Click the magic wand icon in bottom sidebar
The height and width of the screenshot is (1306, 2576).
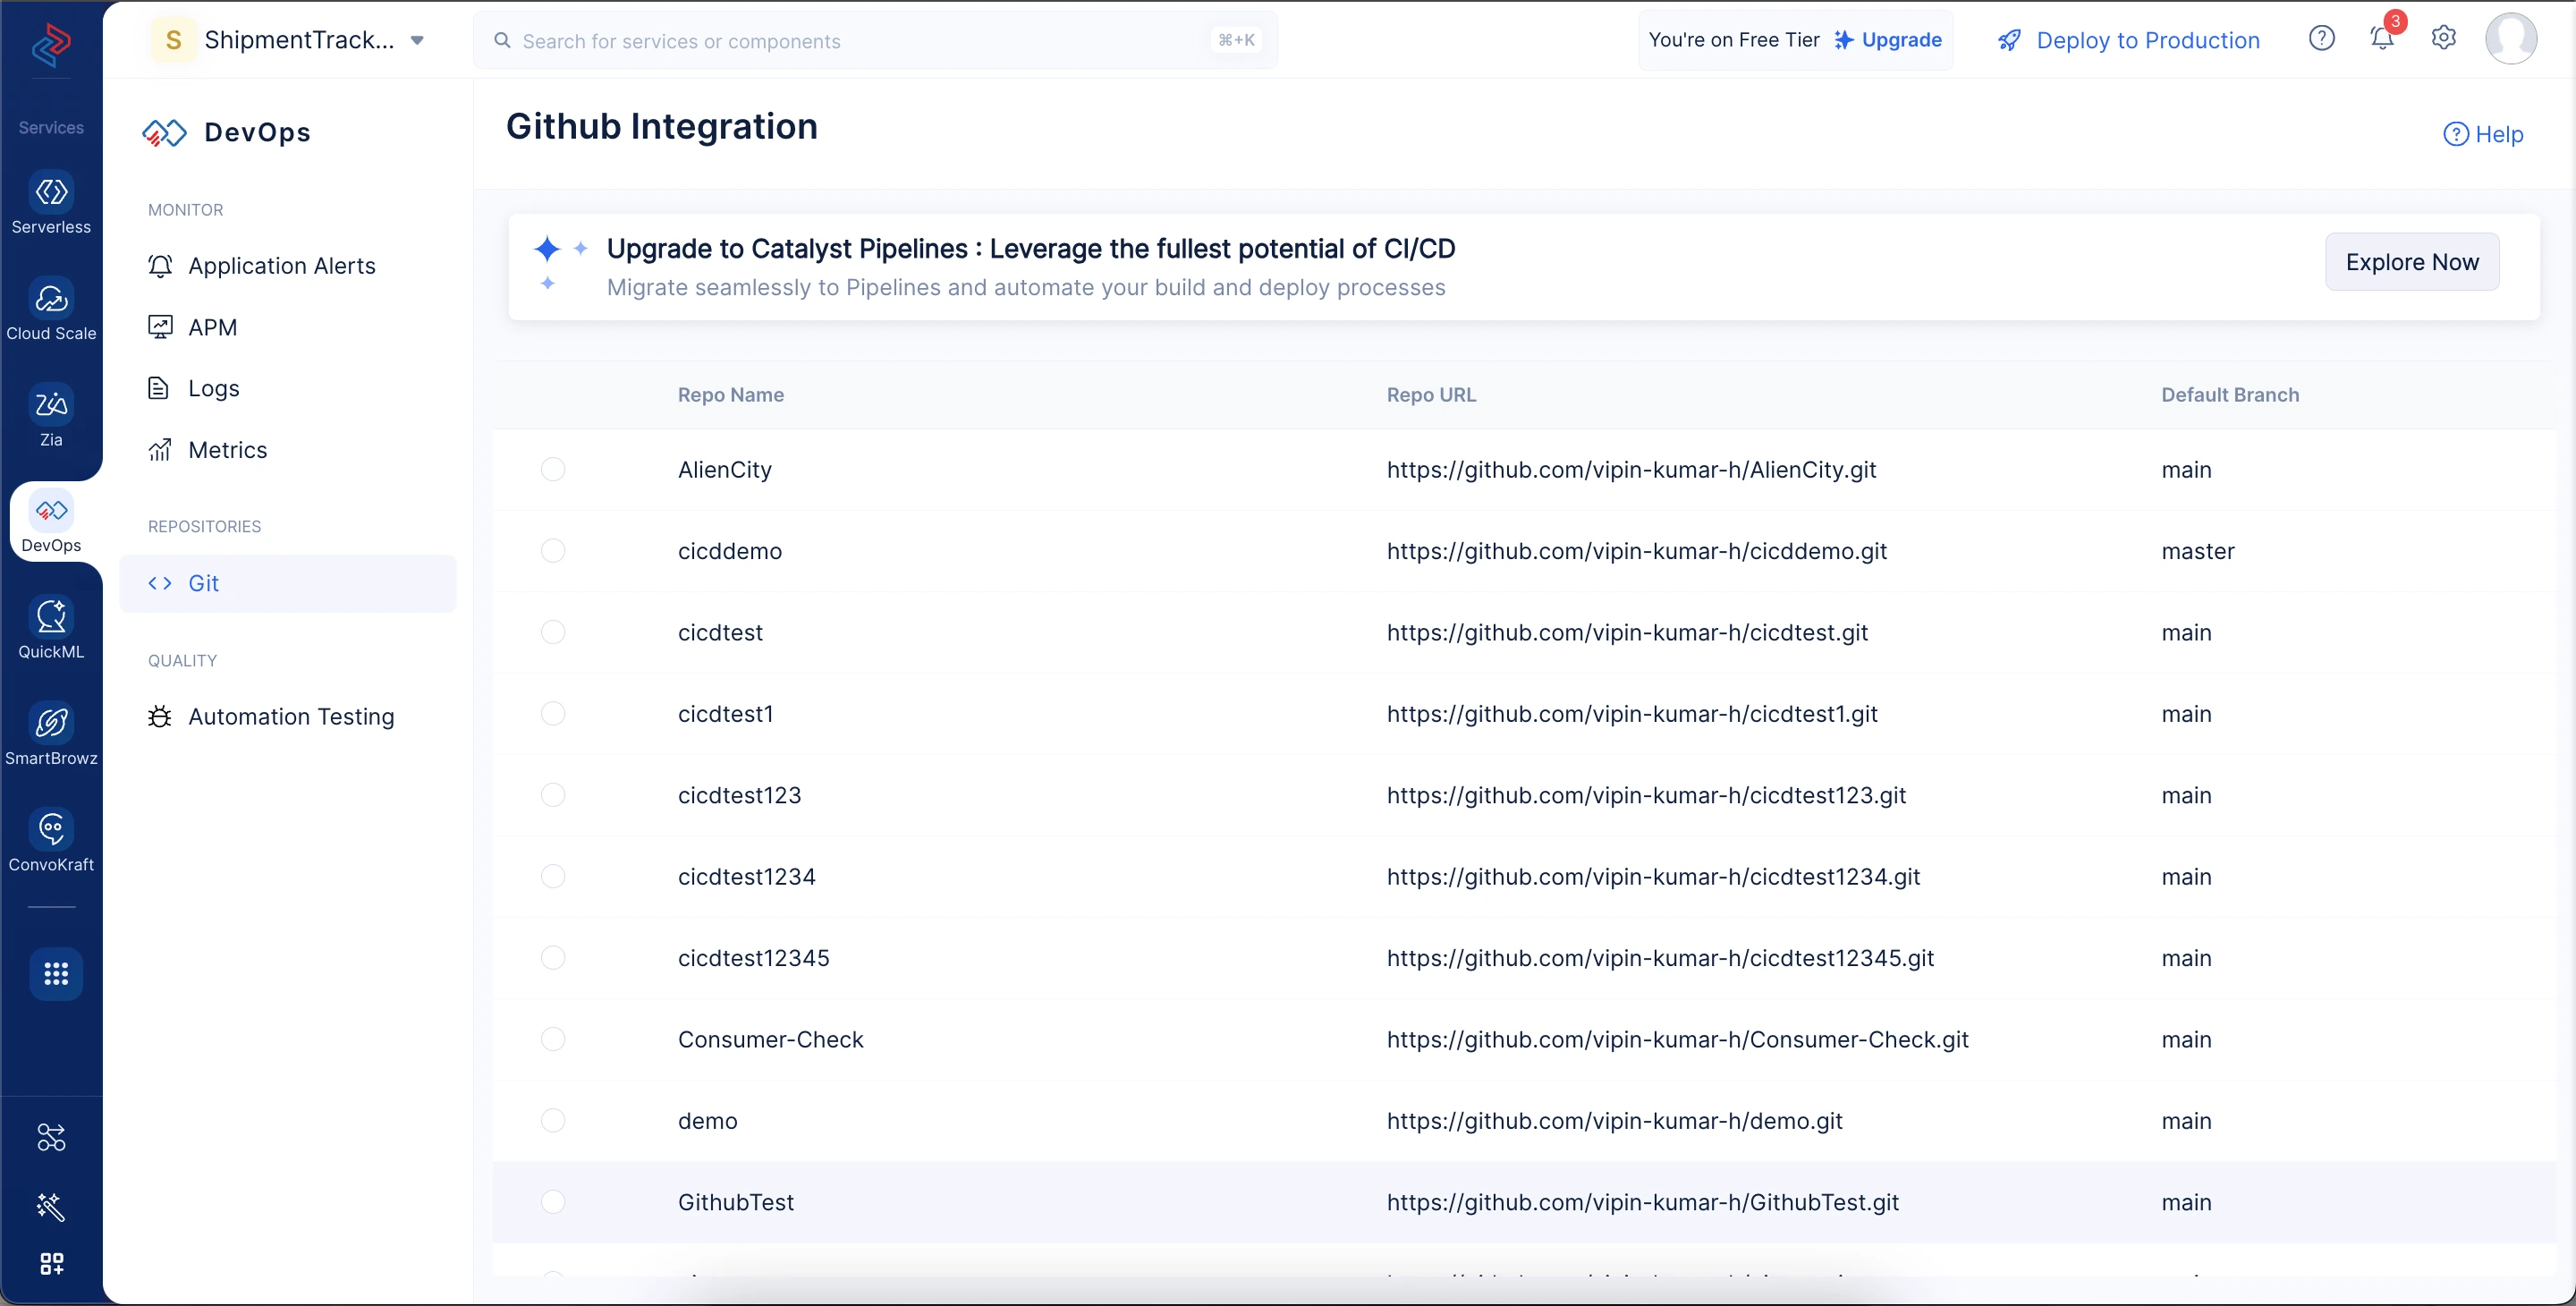[51, 1207]
